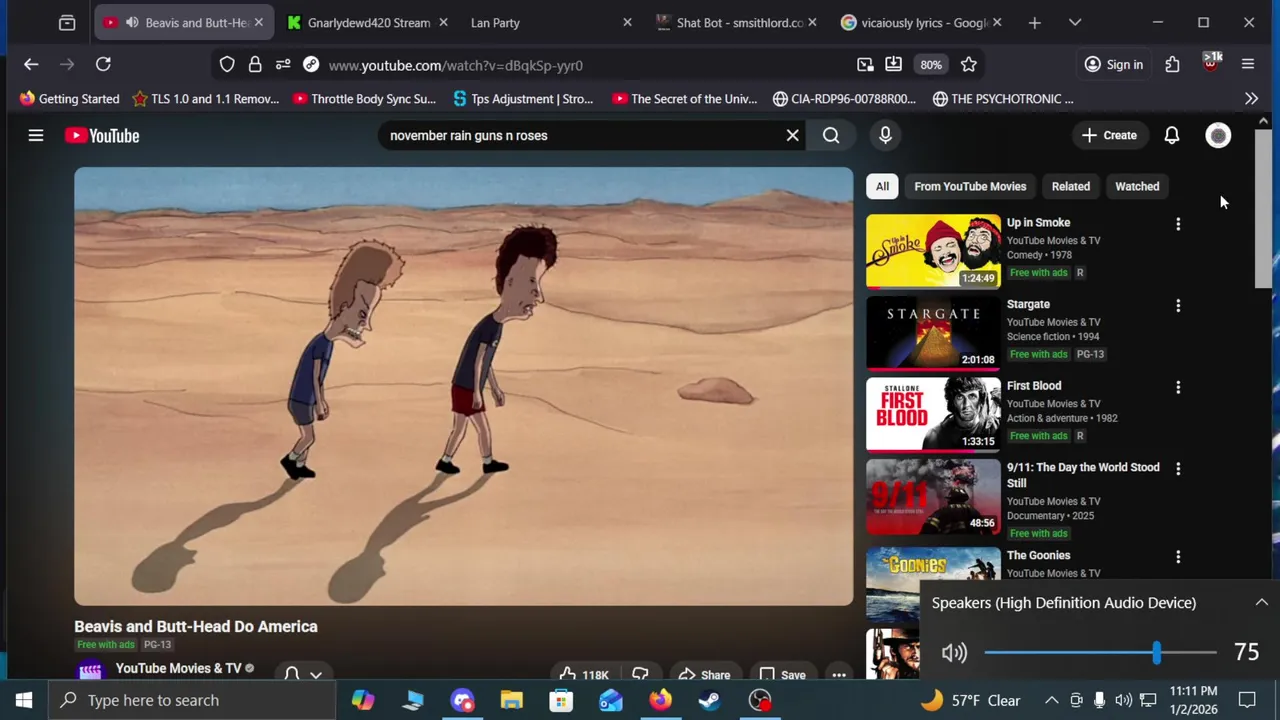The height and width of the screenshot is (720, 1280).
Task: Open the YouTube account avatar menu
Action: (x=1218, y=135)
